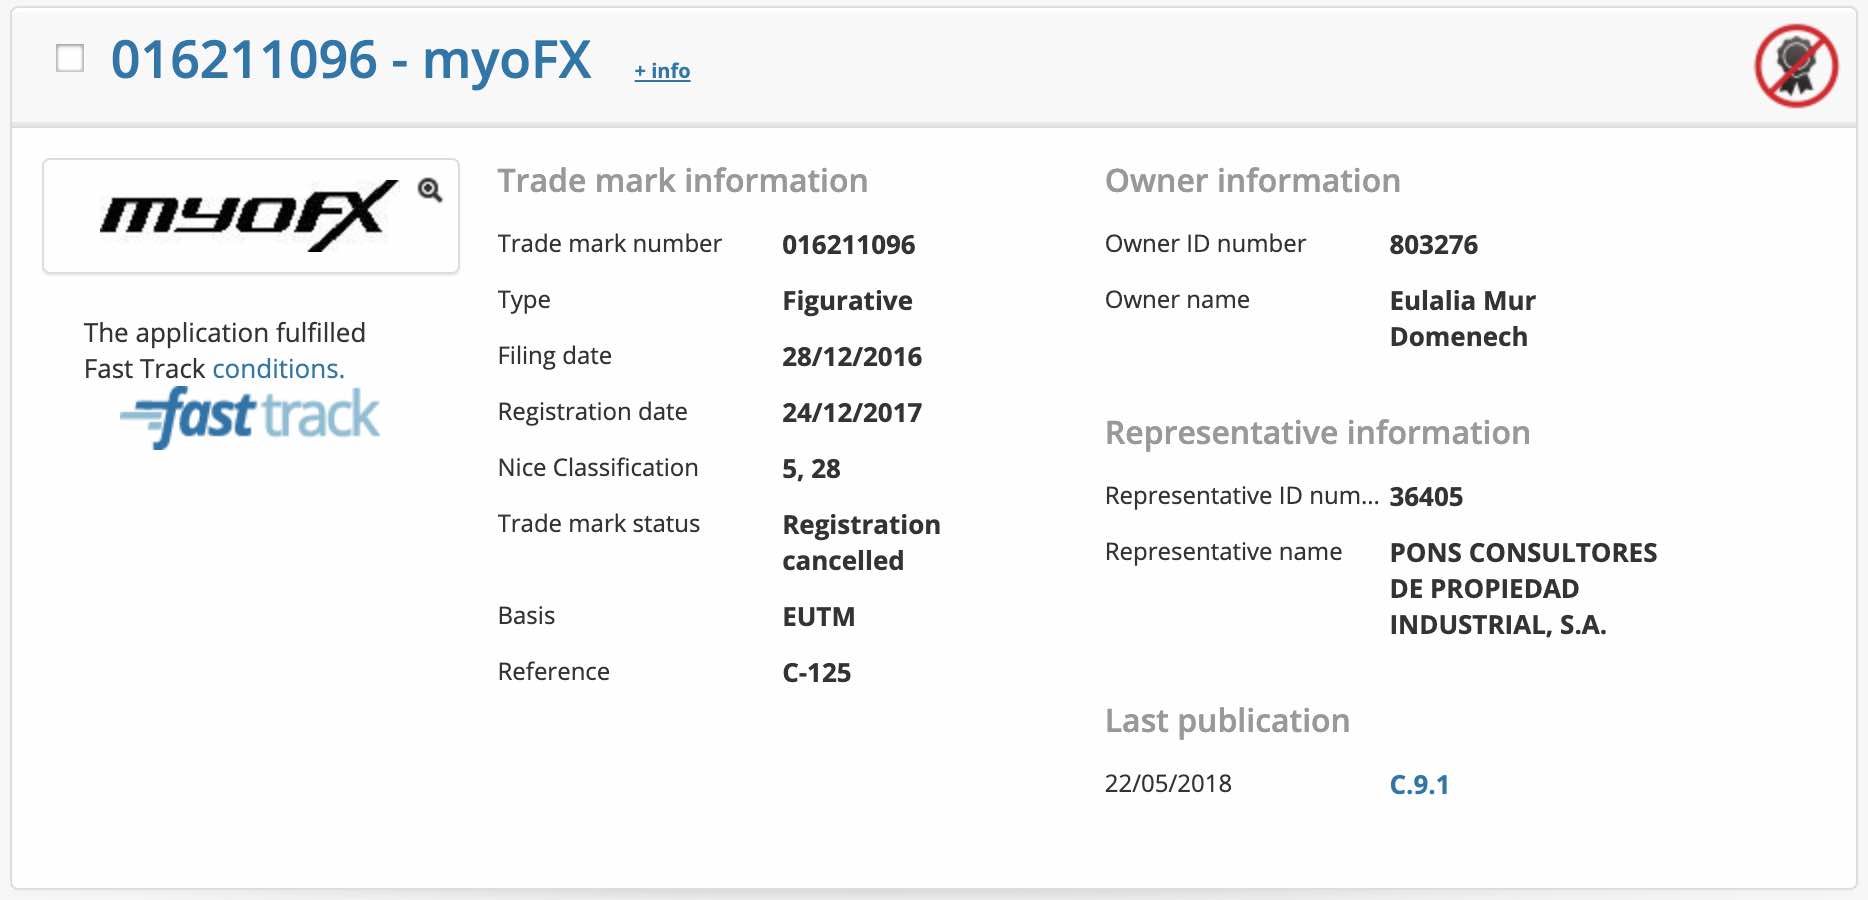Tick the checkbox beside trademark 016211096
The image size is (1868, 900).
(70, 59)
